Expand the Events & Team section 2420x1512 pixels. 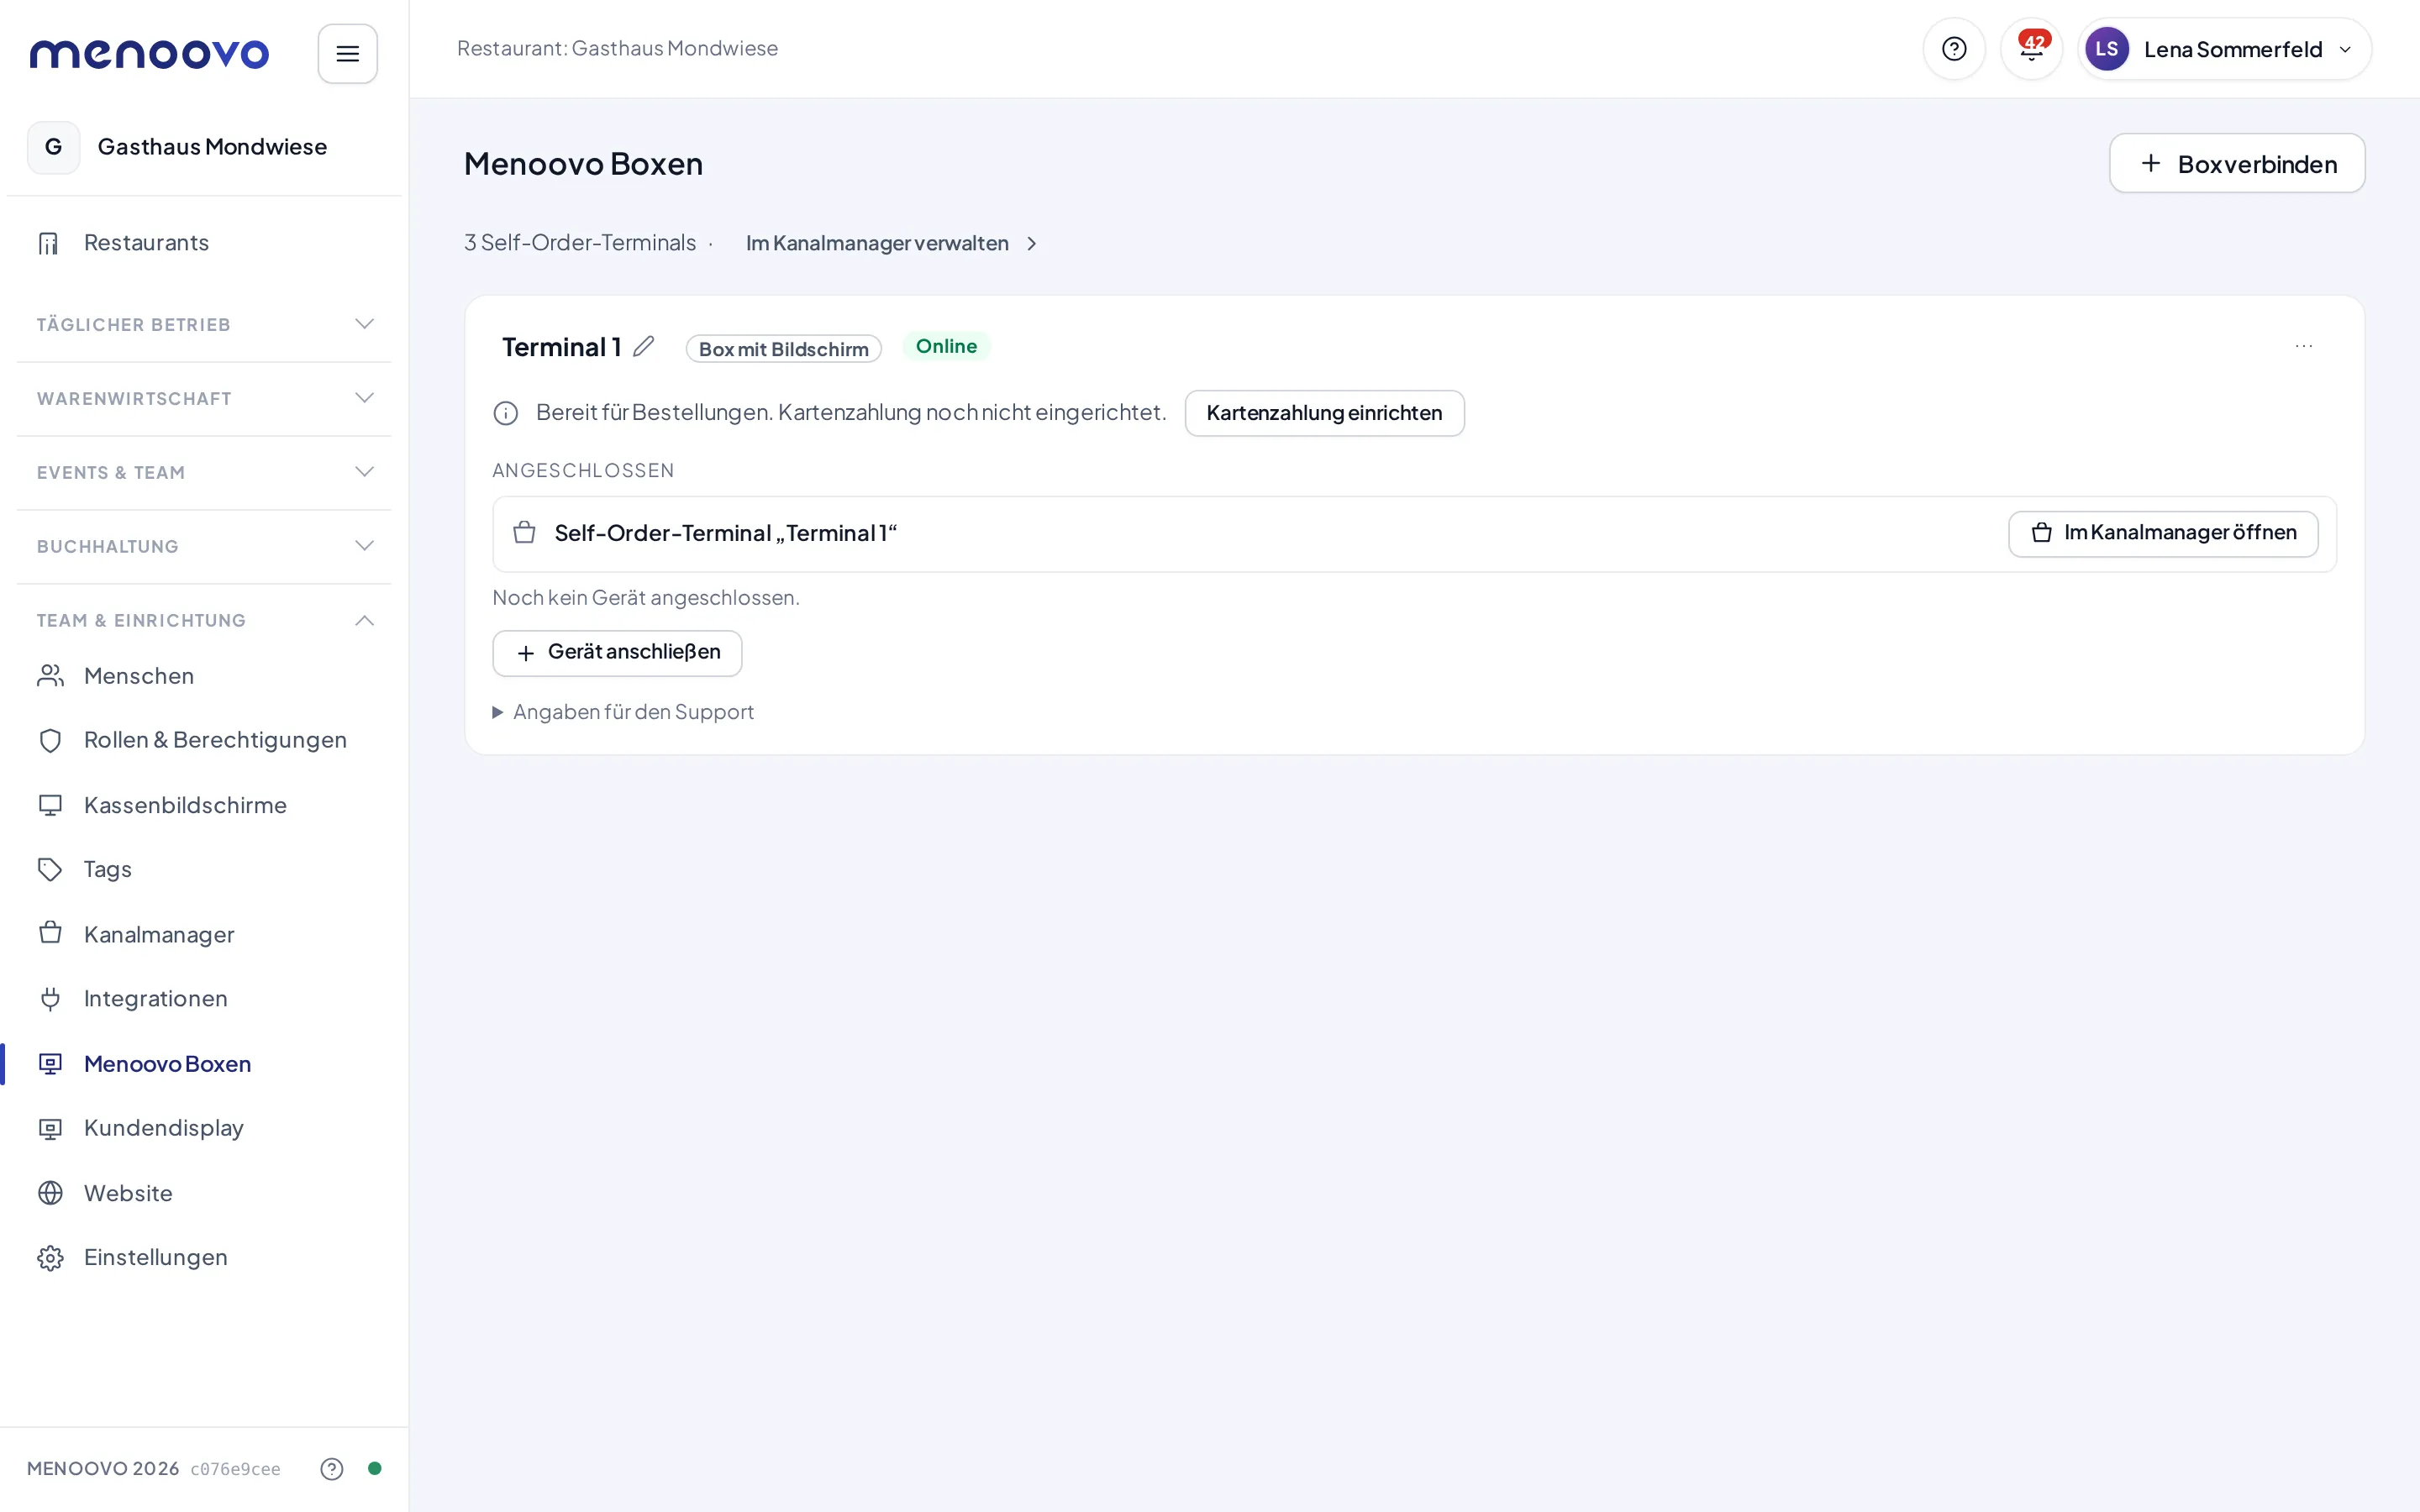(204, 472)
